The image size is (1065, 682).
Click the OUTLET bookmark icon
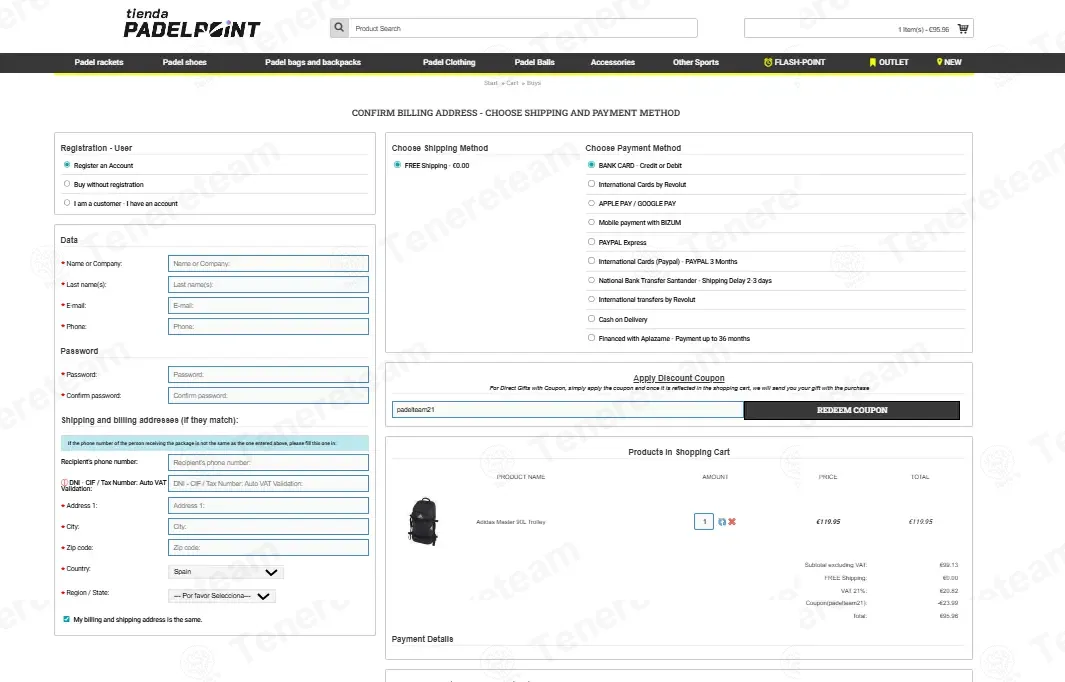[873, 62]
